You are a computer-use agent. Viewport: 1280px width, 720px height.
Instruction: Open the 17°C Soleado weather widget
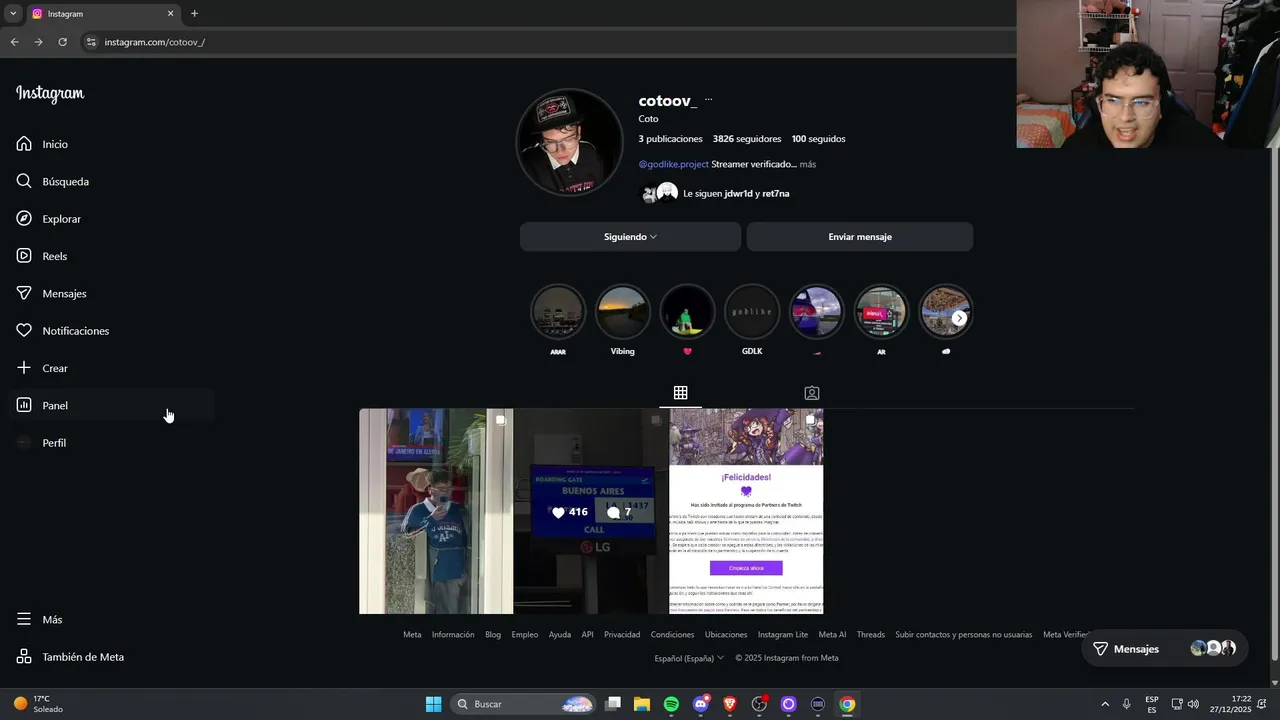coord(38,704)
